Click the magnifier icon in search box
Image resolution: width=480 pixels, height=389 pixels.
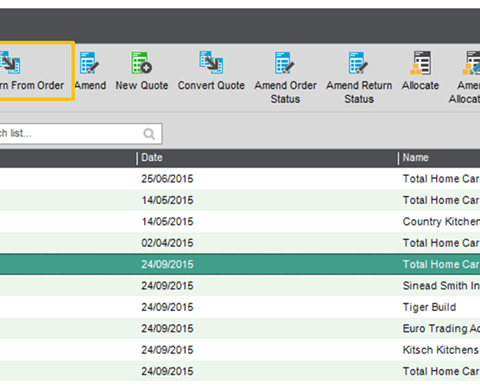tap(149, 134)
